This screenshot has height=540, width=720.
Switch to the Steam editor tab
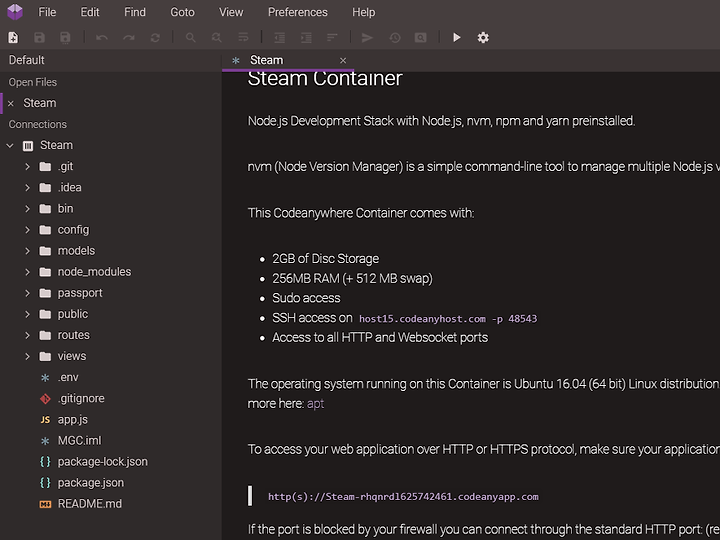[x=266, y=60]
